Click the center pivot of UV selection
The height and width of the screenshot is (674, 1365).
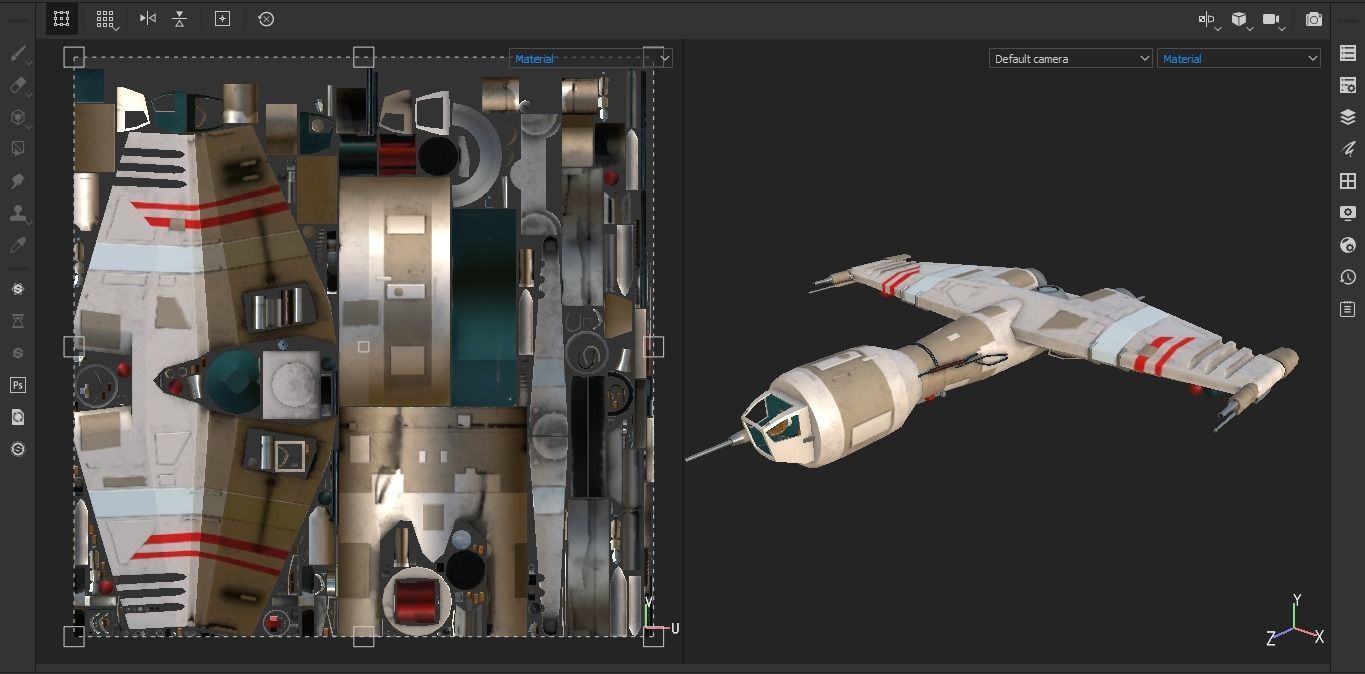click(x=364, y=347)
